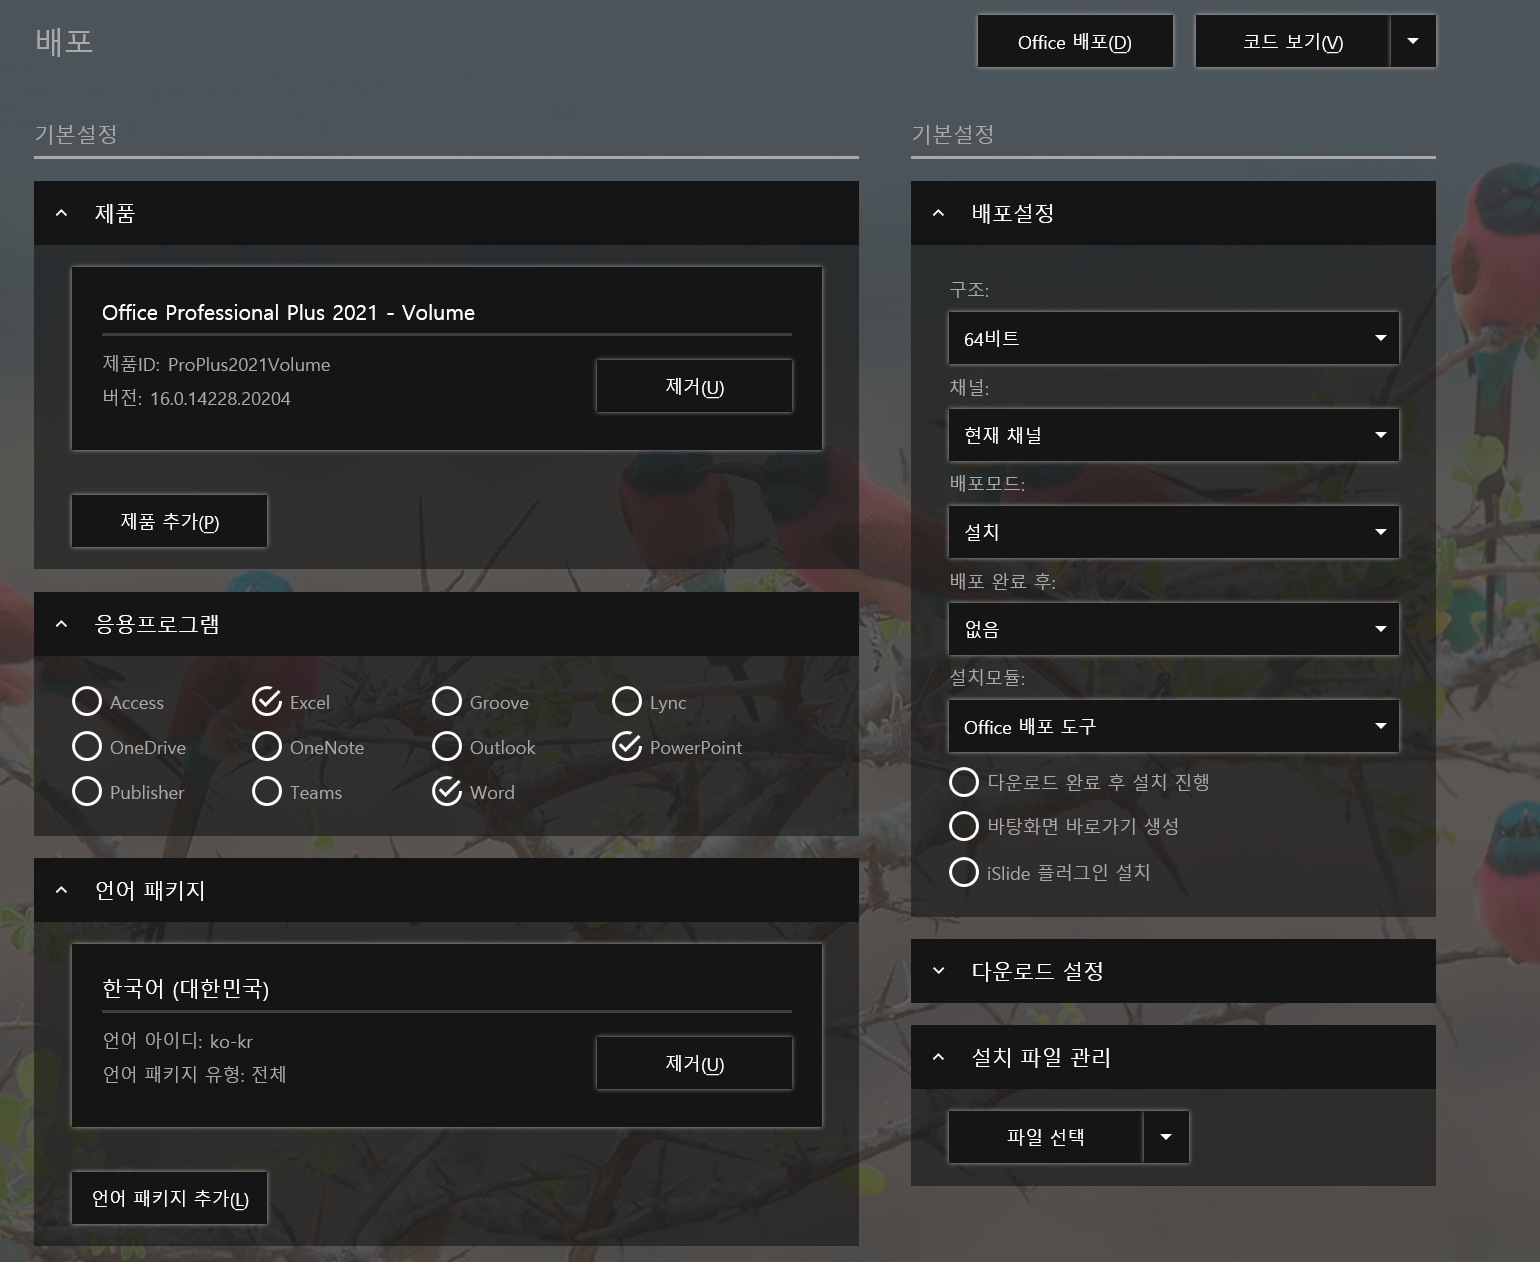The width and height of the screenshot is (1540, 1262).
Task: Remove the 한국어 (대한민국) language pack
Action: 694,1063
